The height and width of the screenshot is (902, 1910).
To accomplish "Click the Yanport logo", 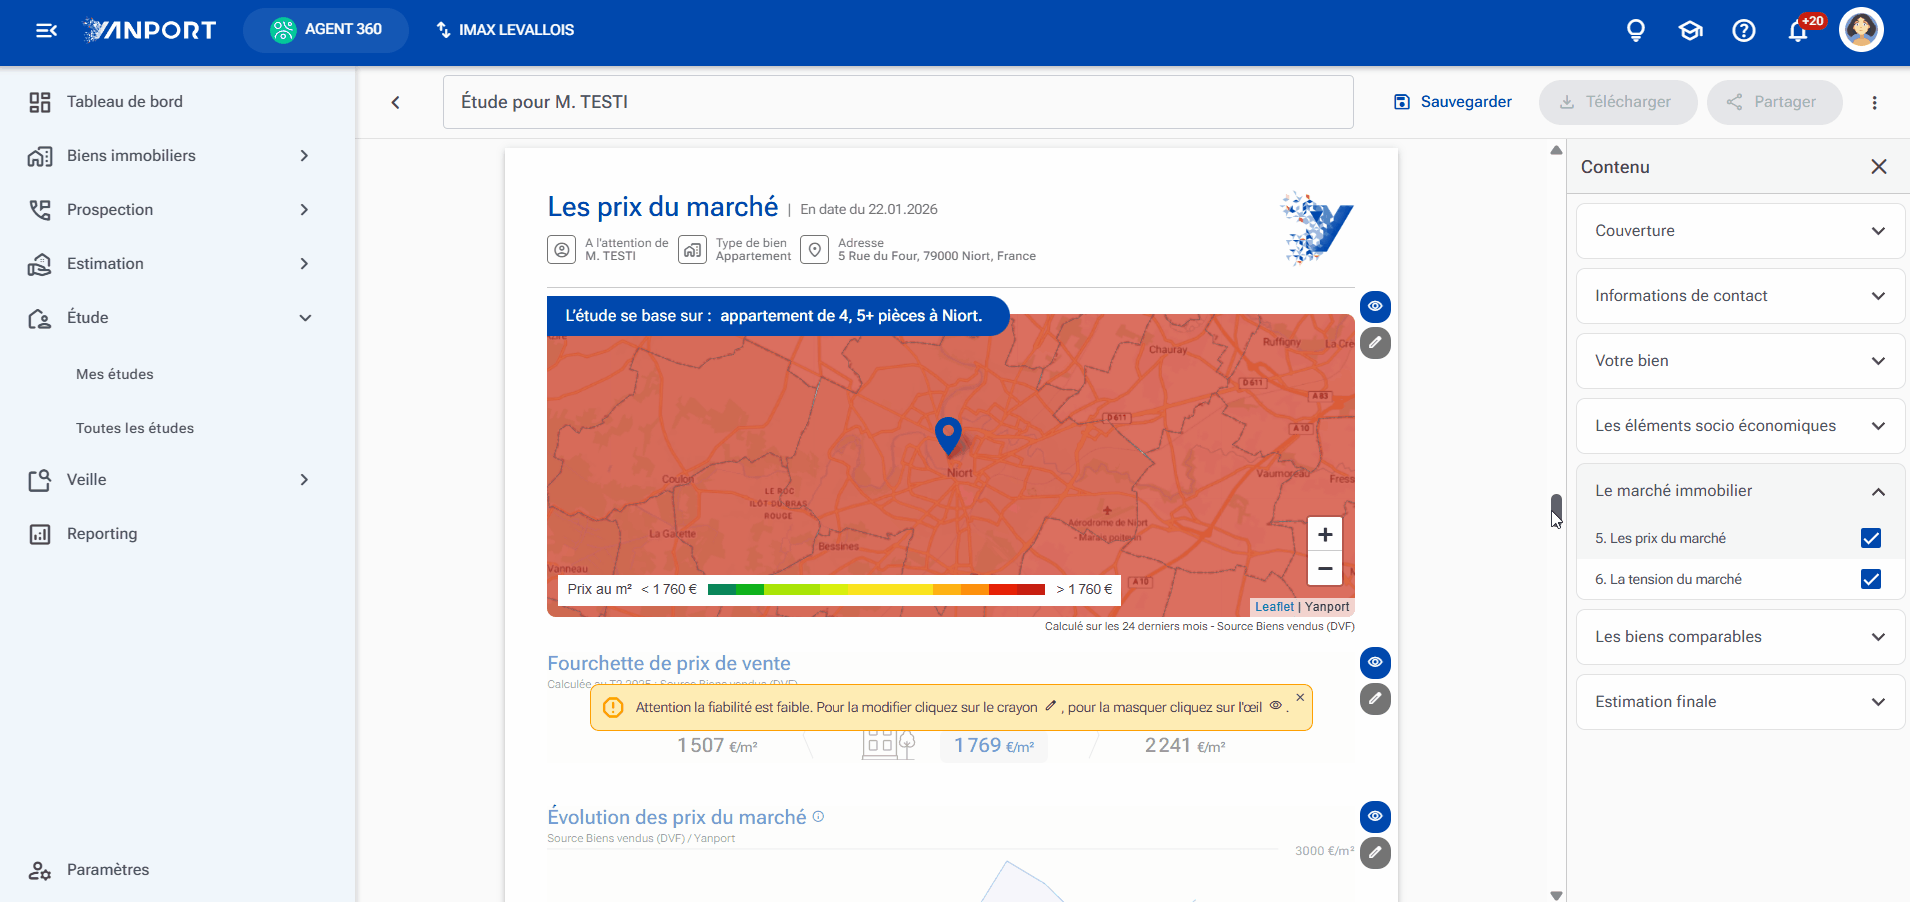I will click(x=149, y=30).
